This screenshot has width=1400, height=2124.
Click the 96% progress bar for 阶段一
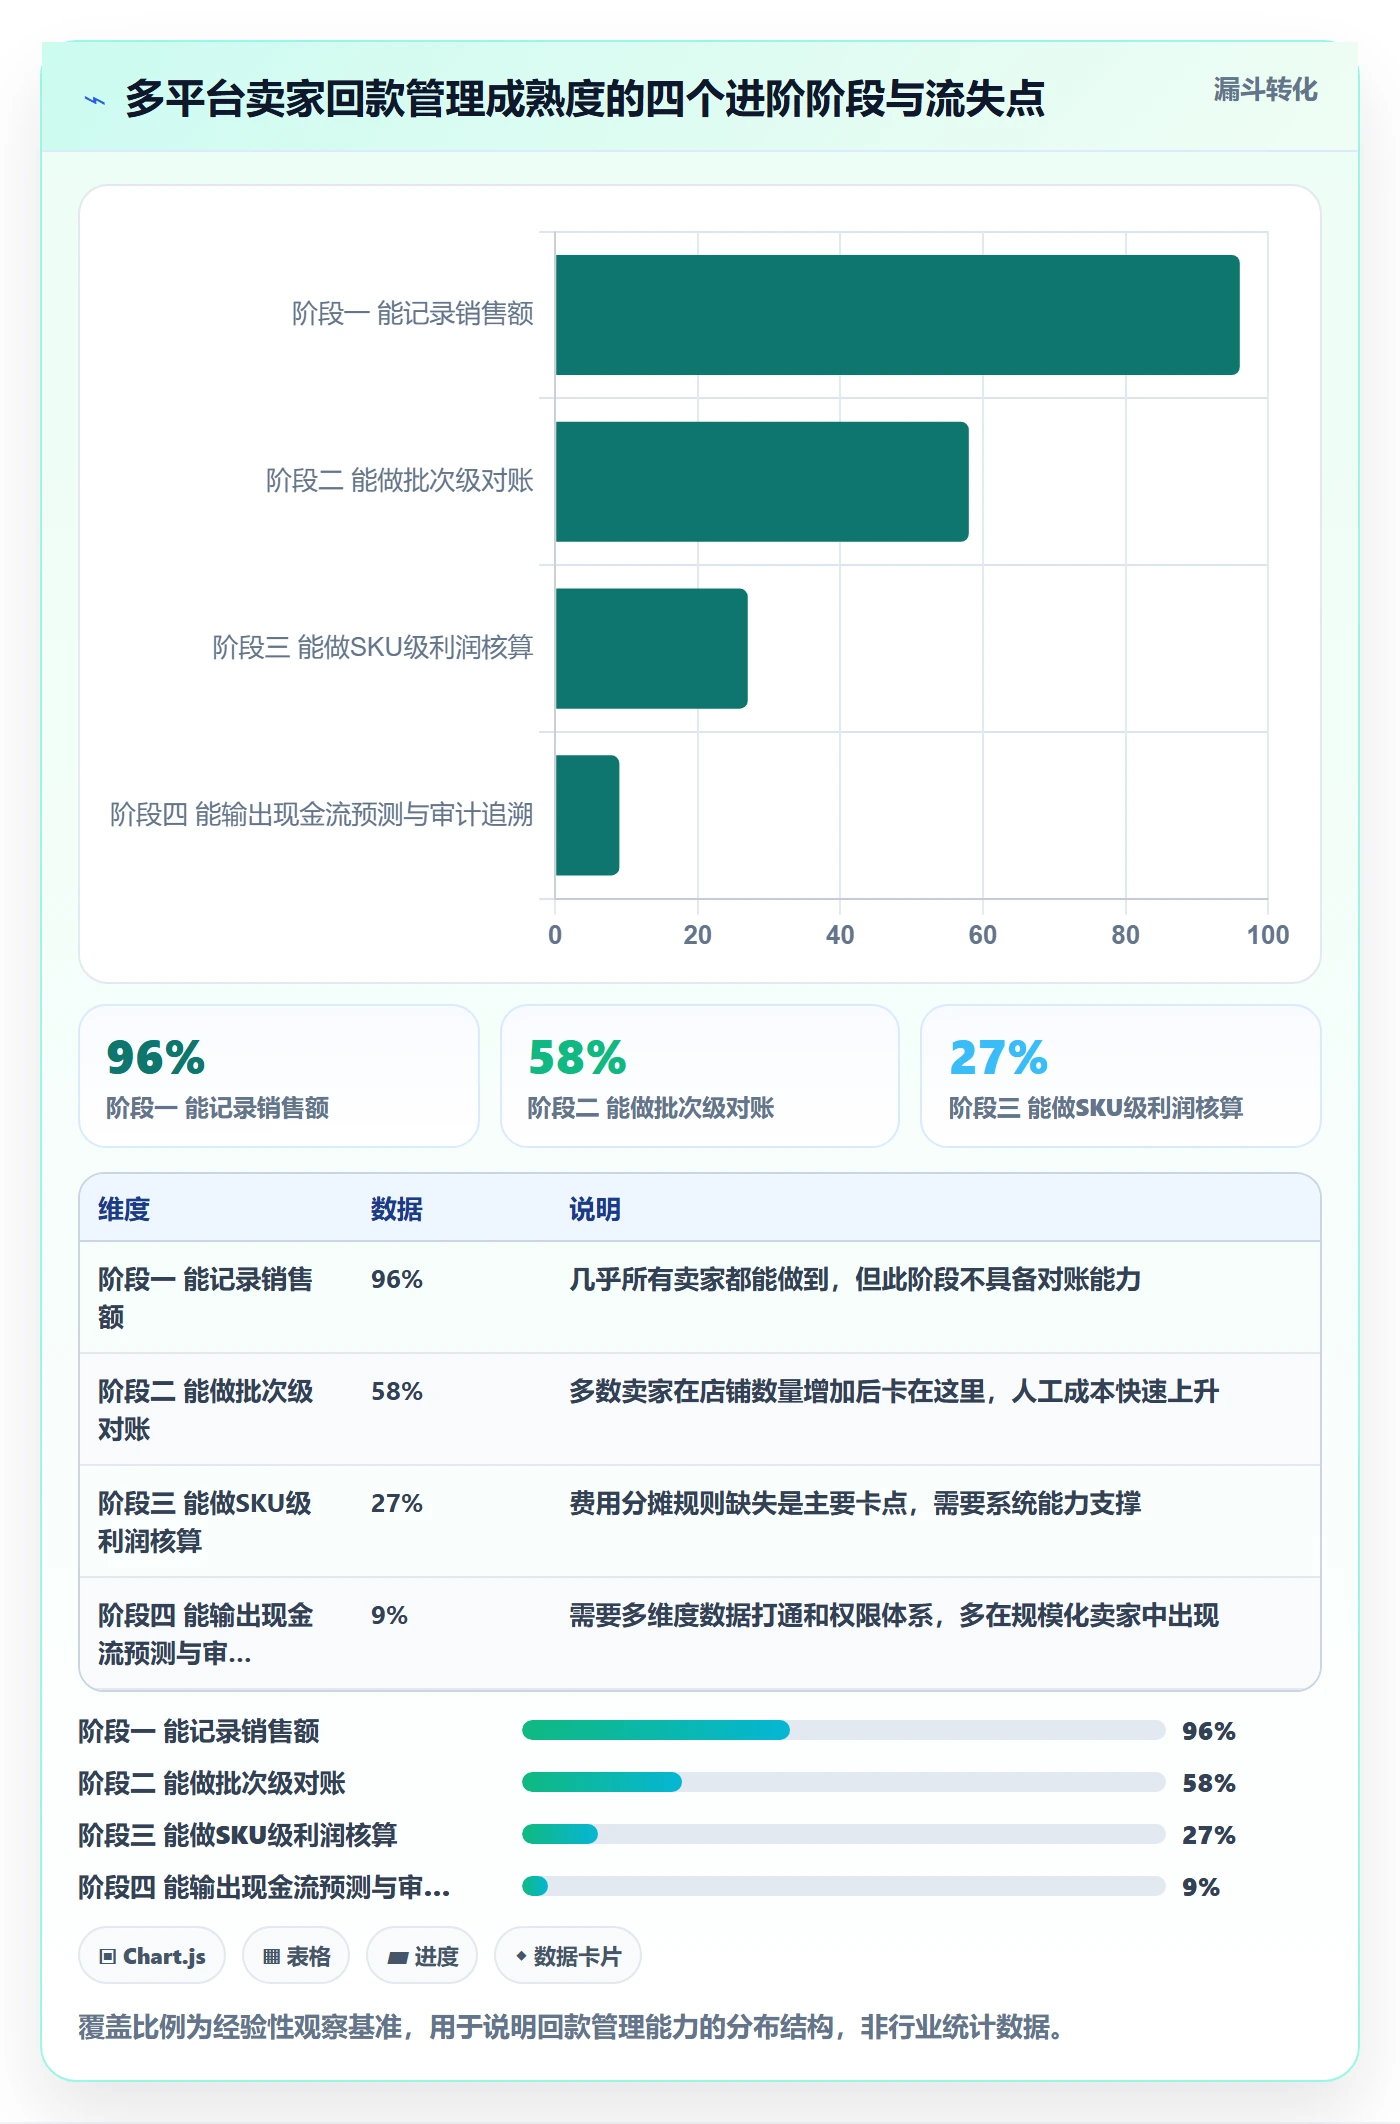844,1730
